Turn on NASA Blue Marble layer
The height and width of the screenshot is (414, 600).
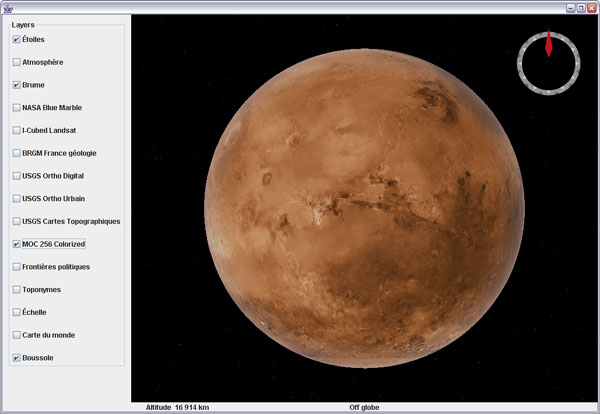click(16, 108)
